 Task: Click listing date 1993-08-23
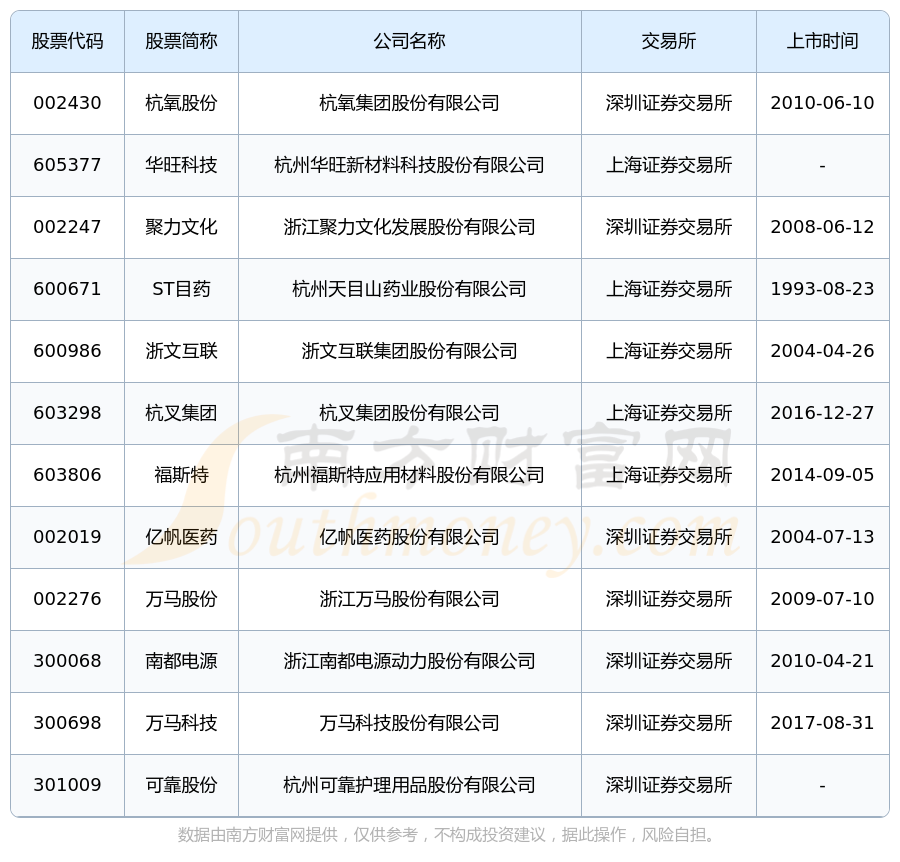tap(823, 289)
